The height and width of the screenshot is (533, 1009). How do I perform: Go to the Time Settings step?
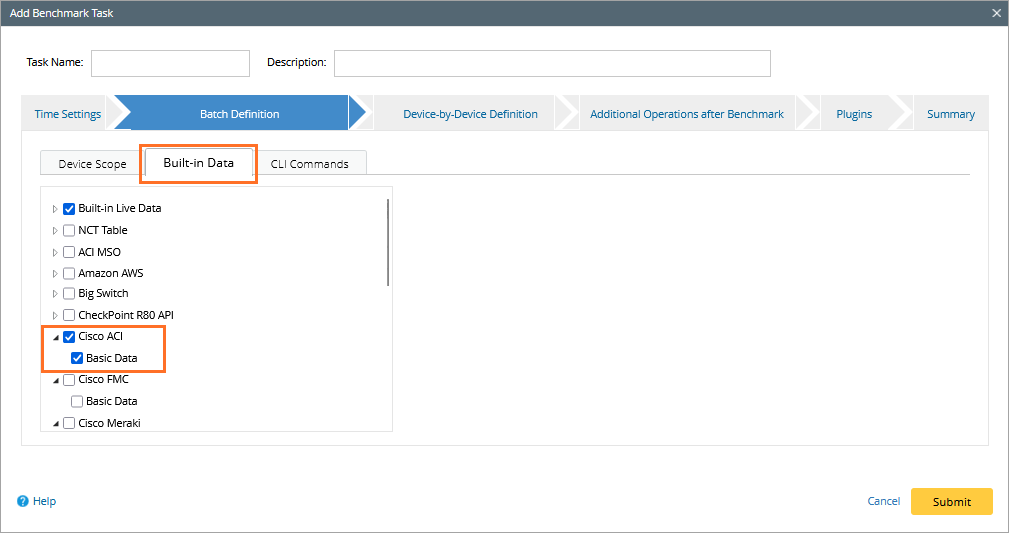pyautogui.click(x=67, y=114)
